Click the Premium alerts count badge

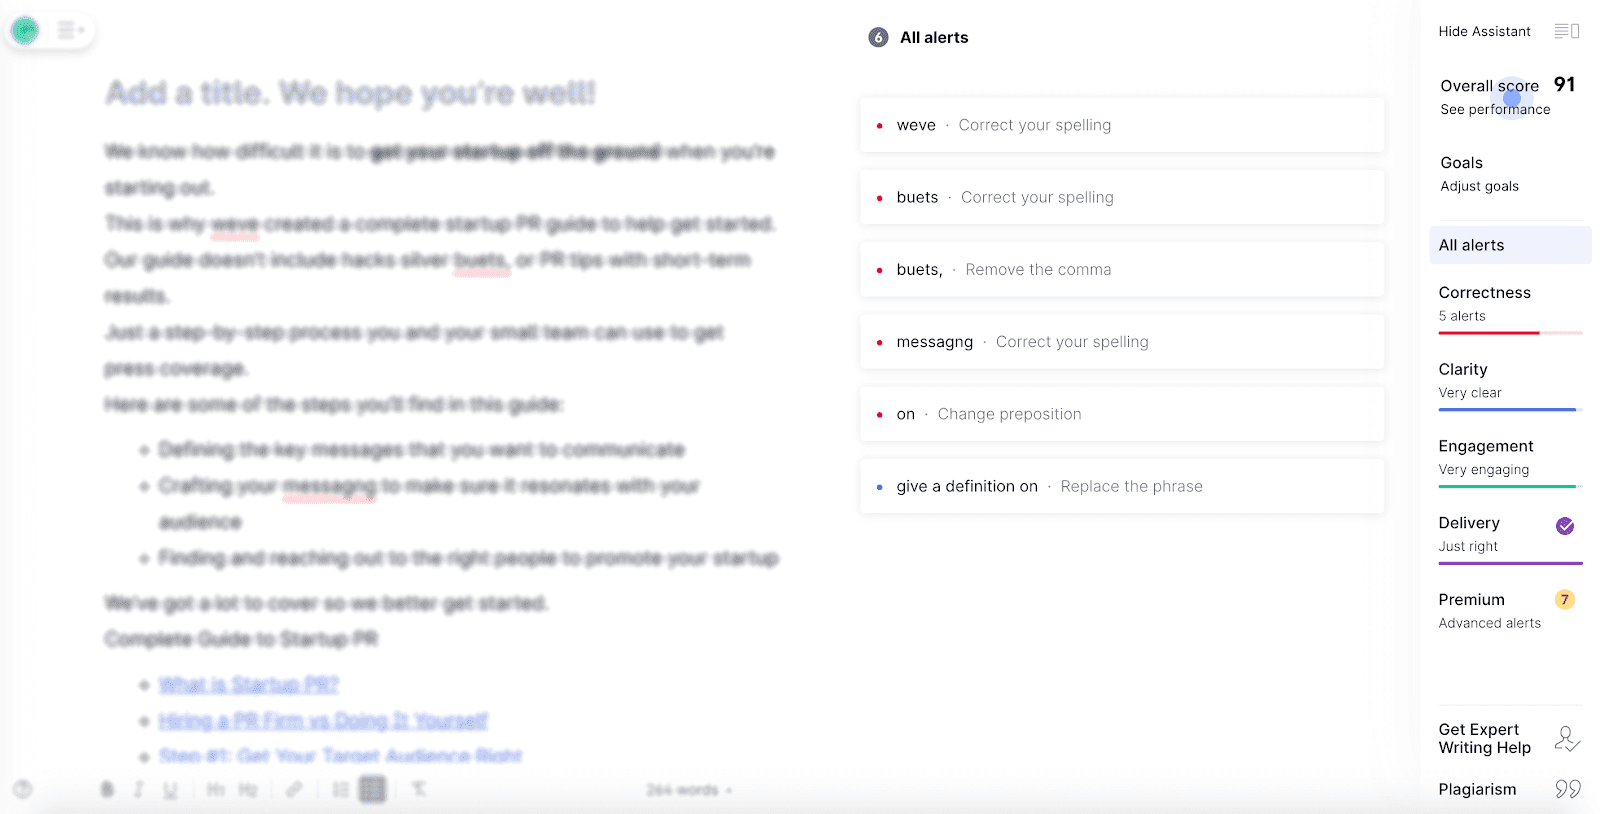pos(1565,600)
